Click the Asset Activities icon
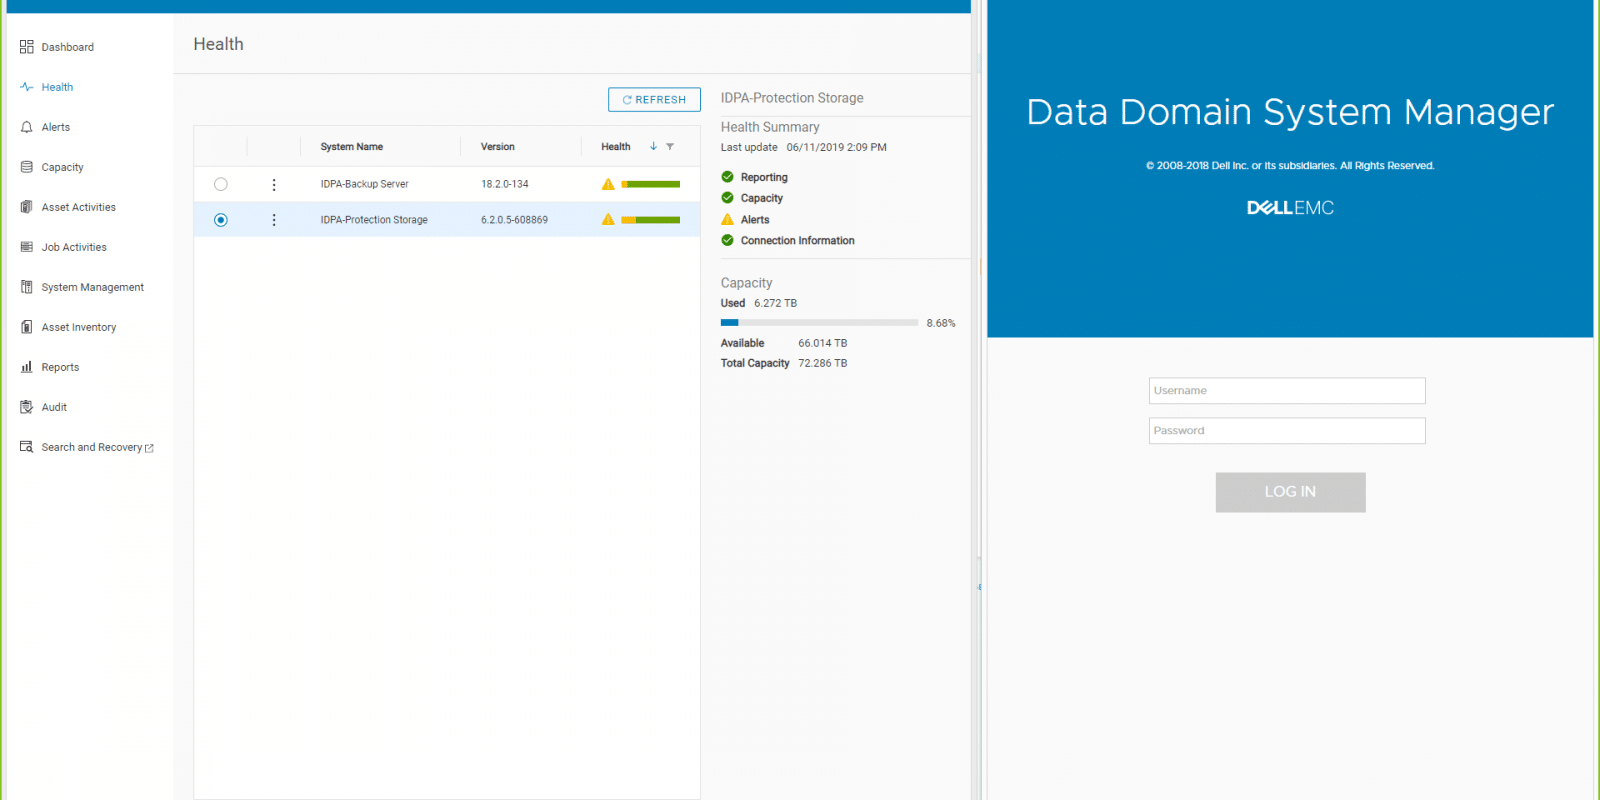 point(27,207)
